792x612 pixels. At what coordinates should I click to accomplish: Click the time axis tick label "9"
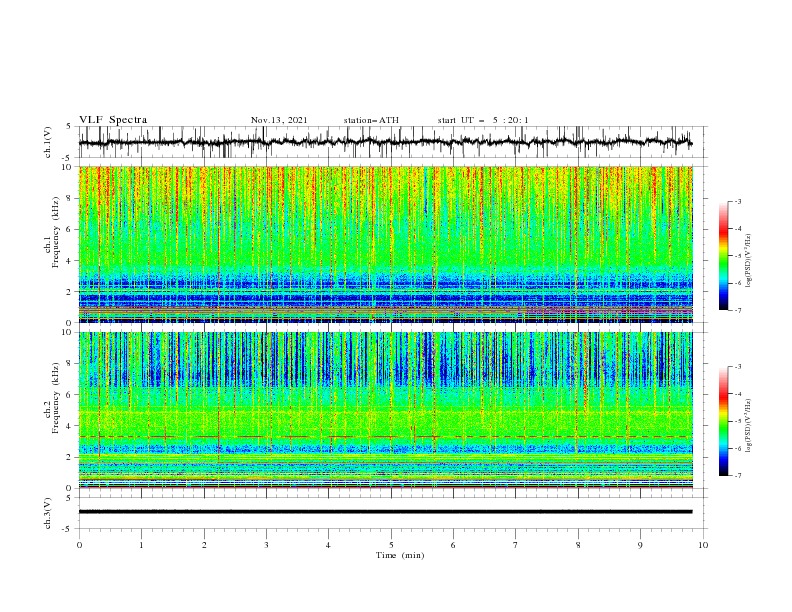640,545
